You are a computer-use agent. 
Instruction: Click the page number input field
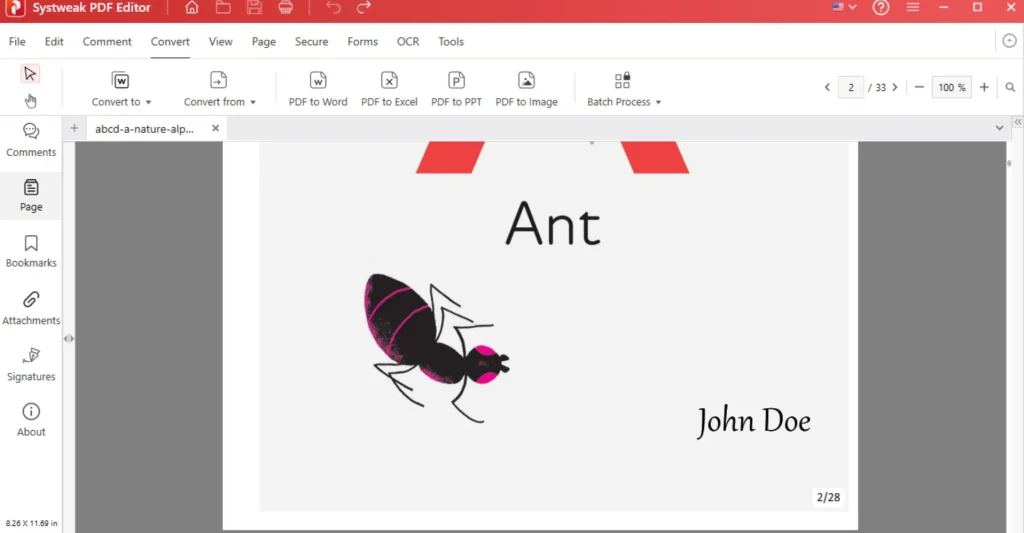(851, 87)
